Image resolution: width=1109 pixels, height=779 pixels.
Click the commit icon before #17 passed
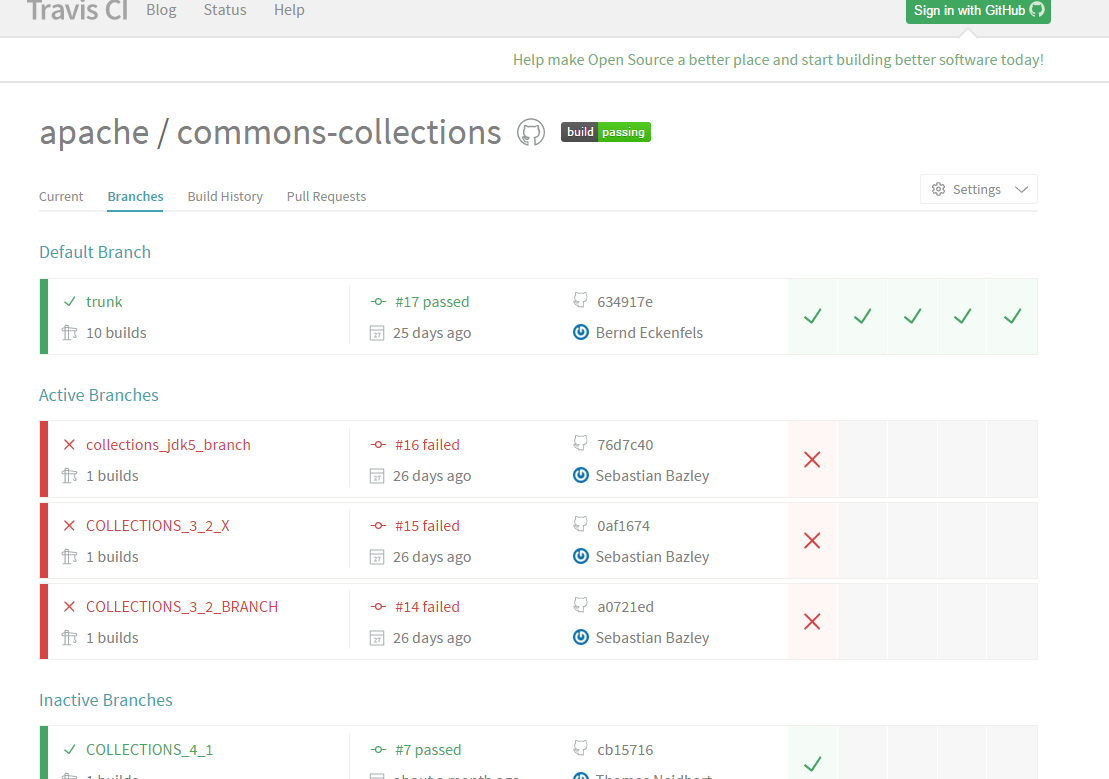coord(378,301)
